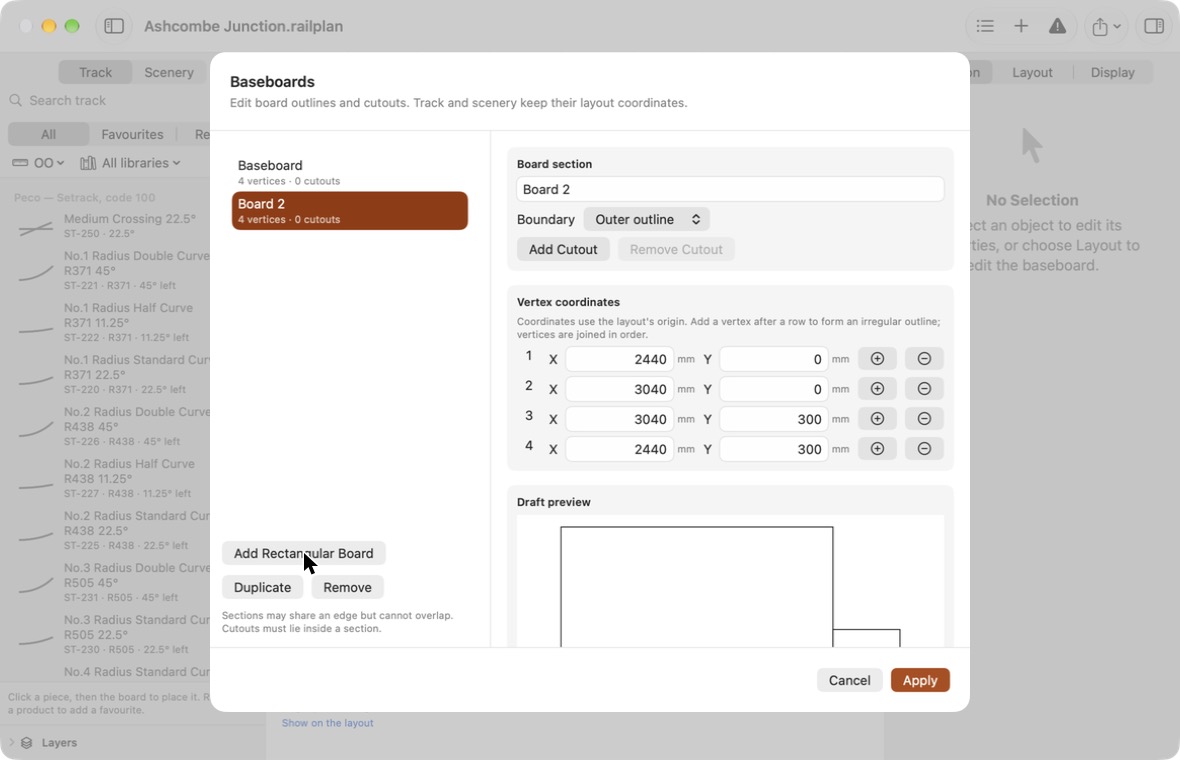
Task: Open the OO gauge dropdown
Action: click(x=38, y=163)
